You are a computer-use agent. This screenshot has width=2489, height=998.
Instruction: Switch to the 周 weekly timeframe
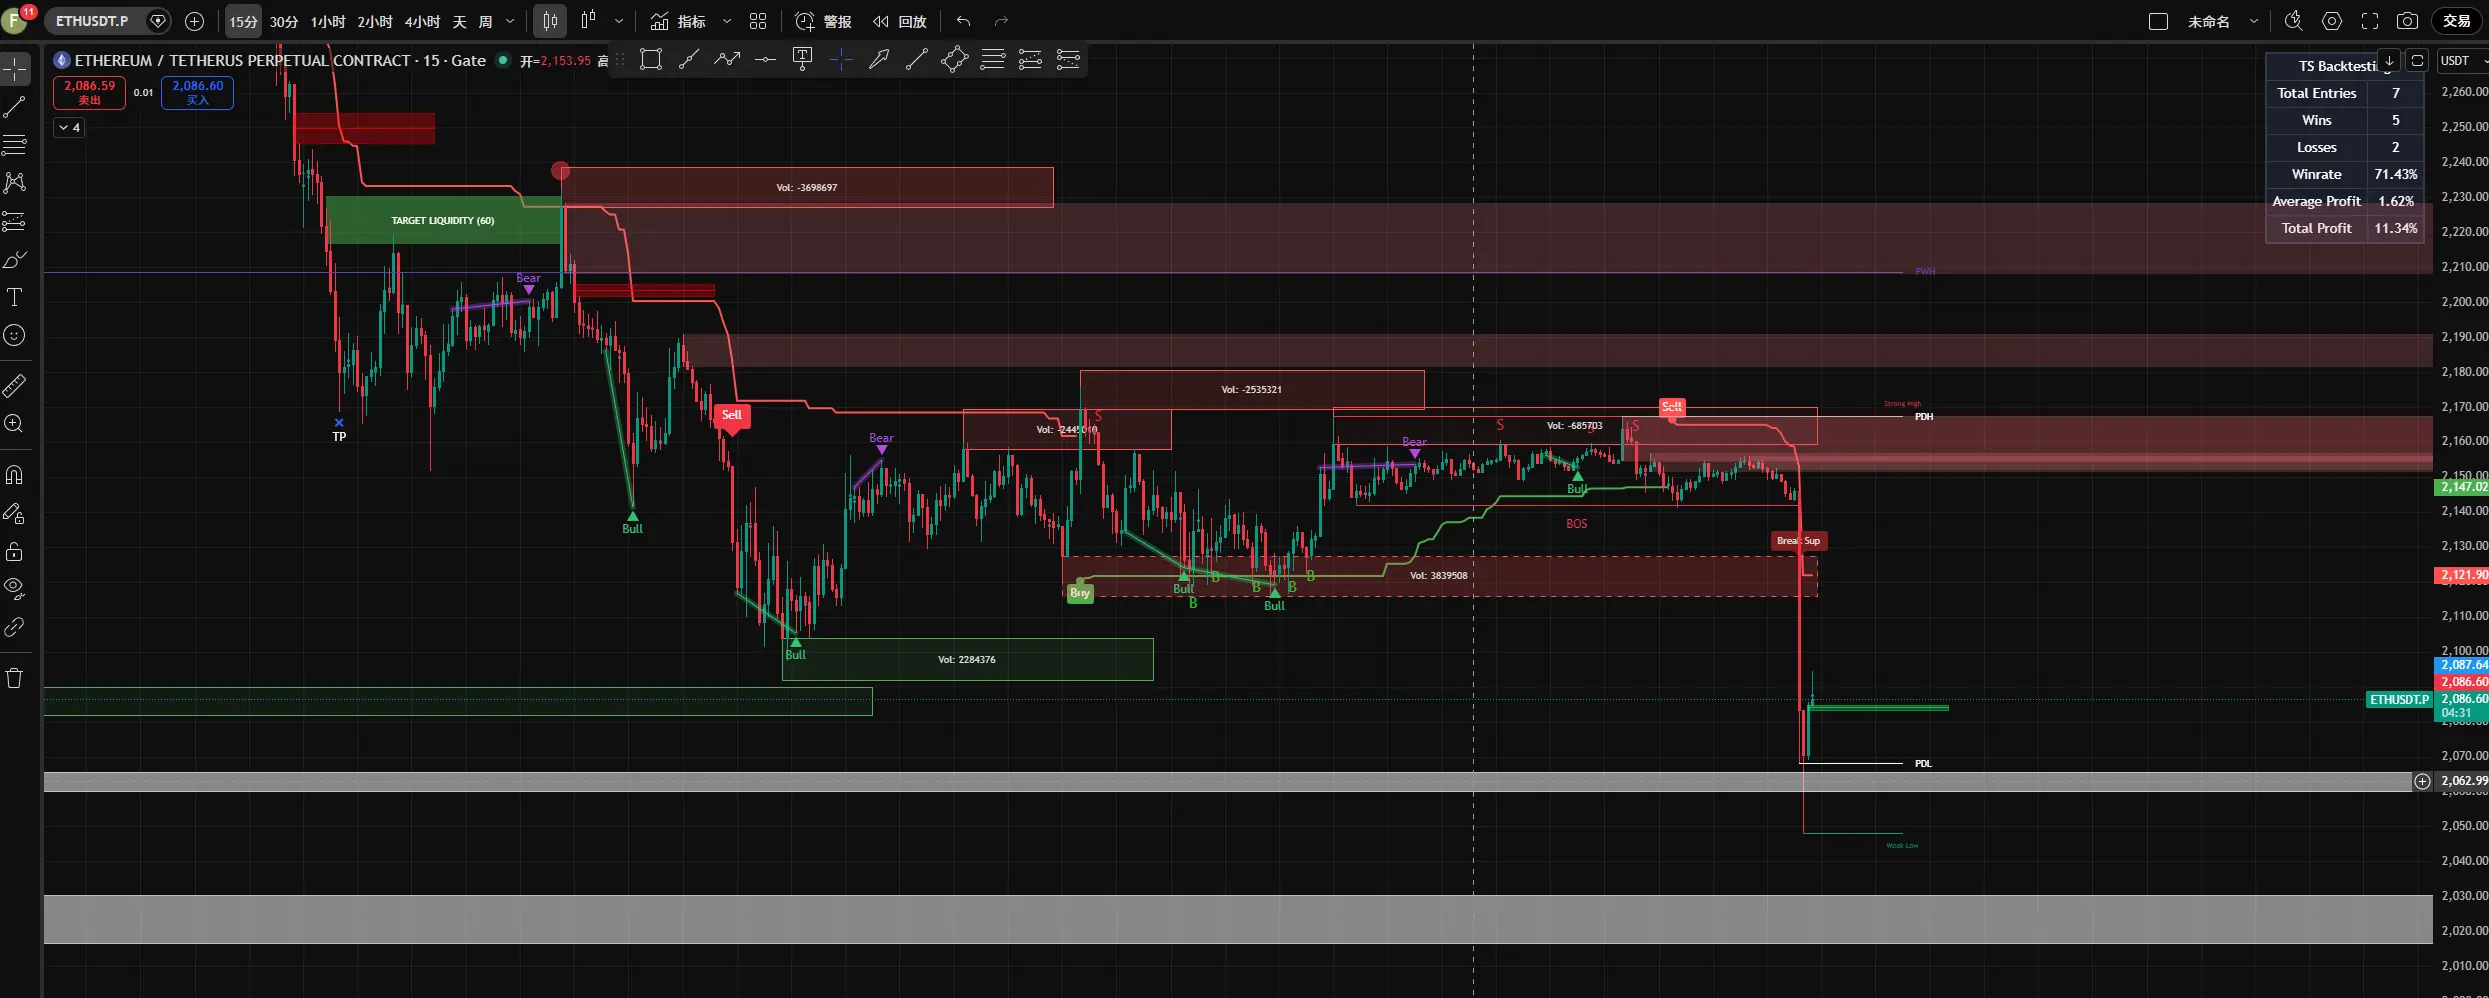(x=486, y=21)
